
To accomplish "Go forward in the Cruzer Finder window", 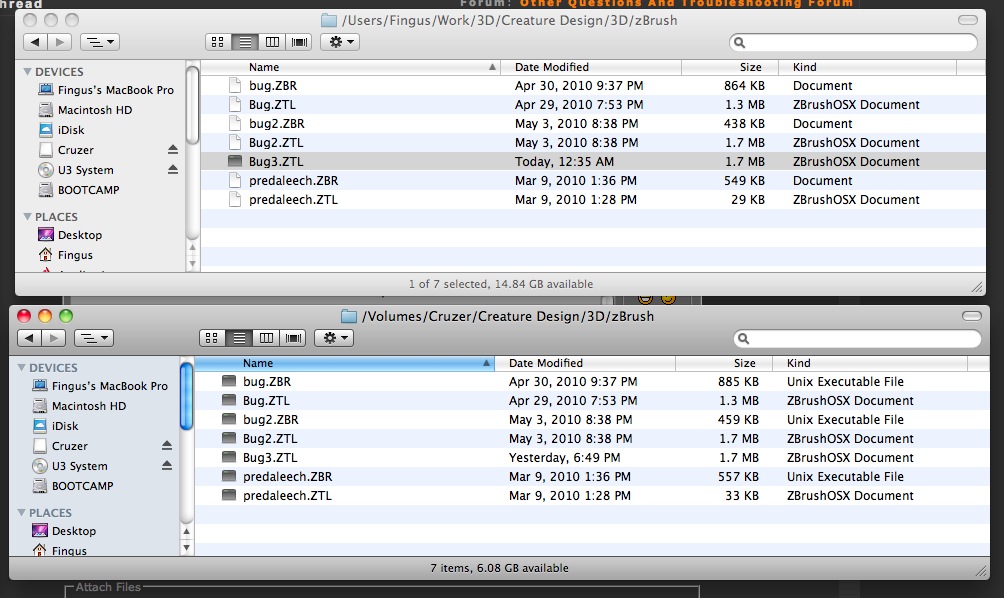I will click(54, 338).
